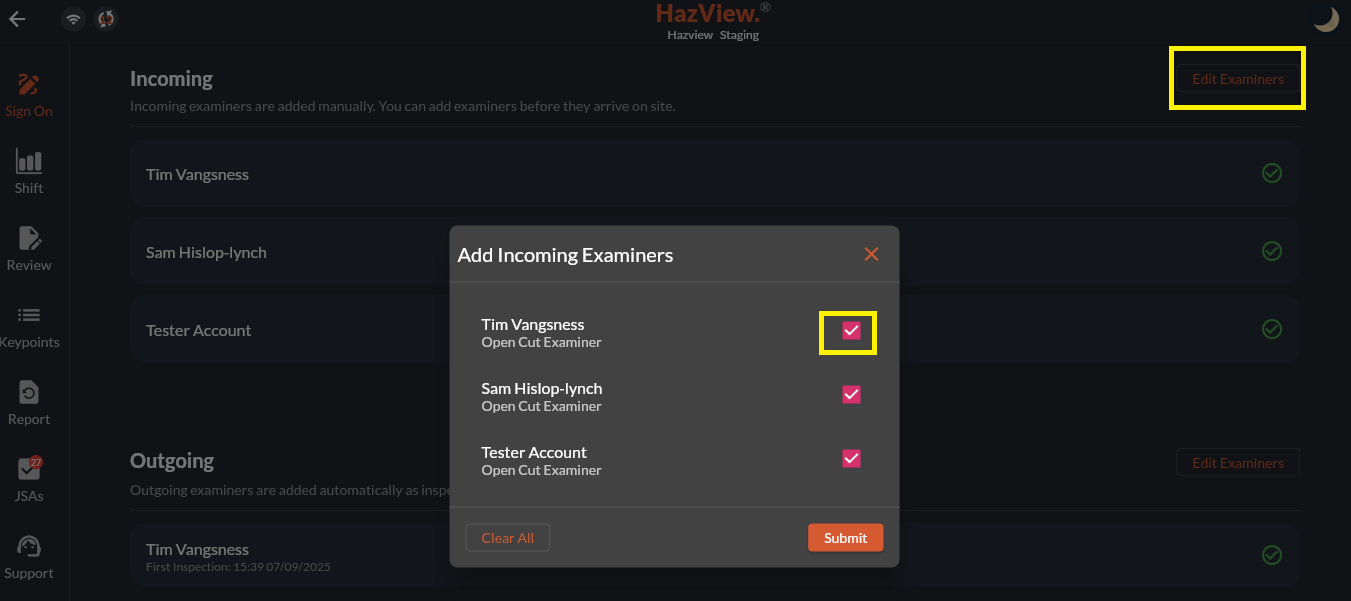Click Edit Examiners for Incoming section
Screen dimensions: 1351x601
click(x=1237, y=79)
